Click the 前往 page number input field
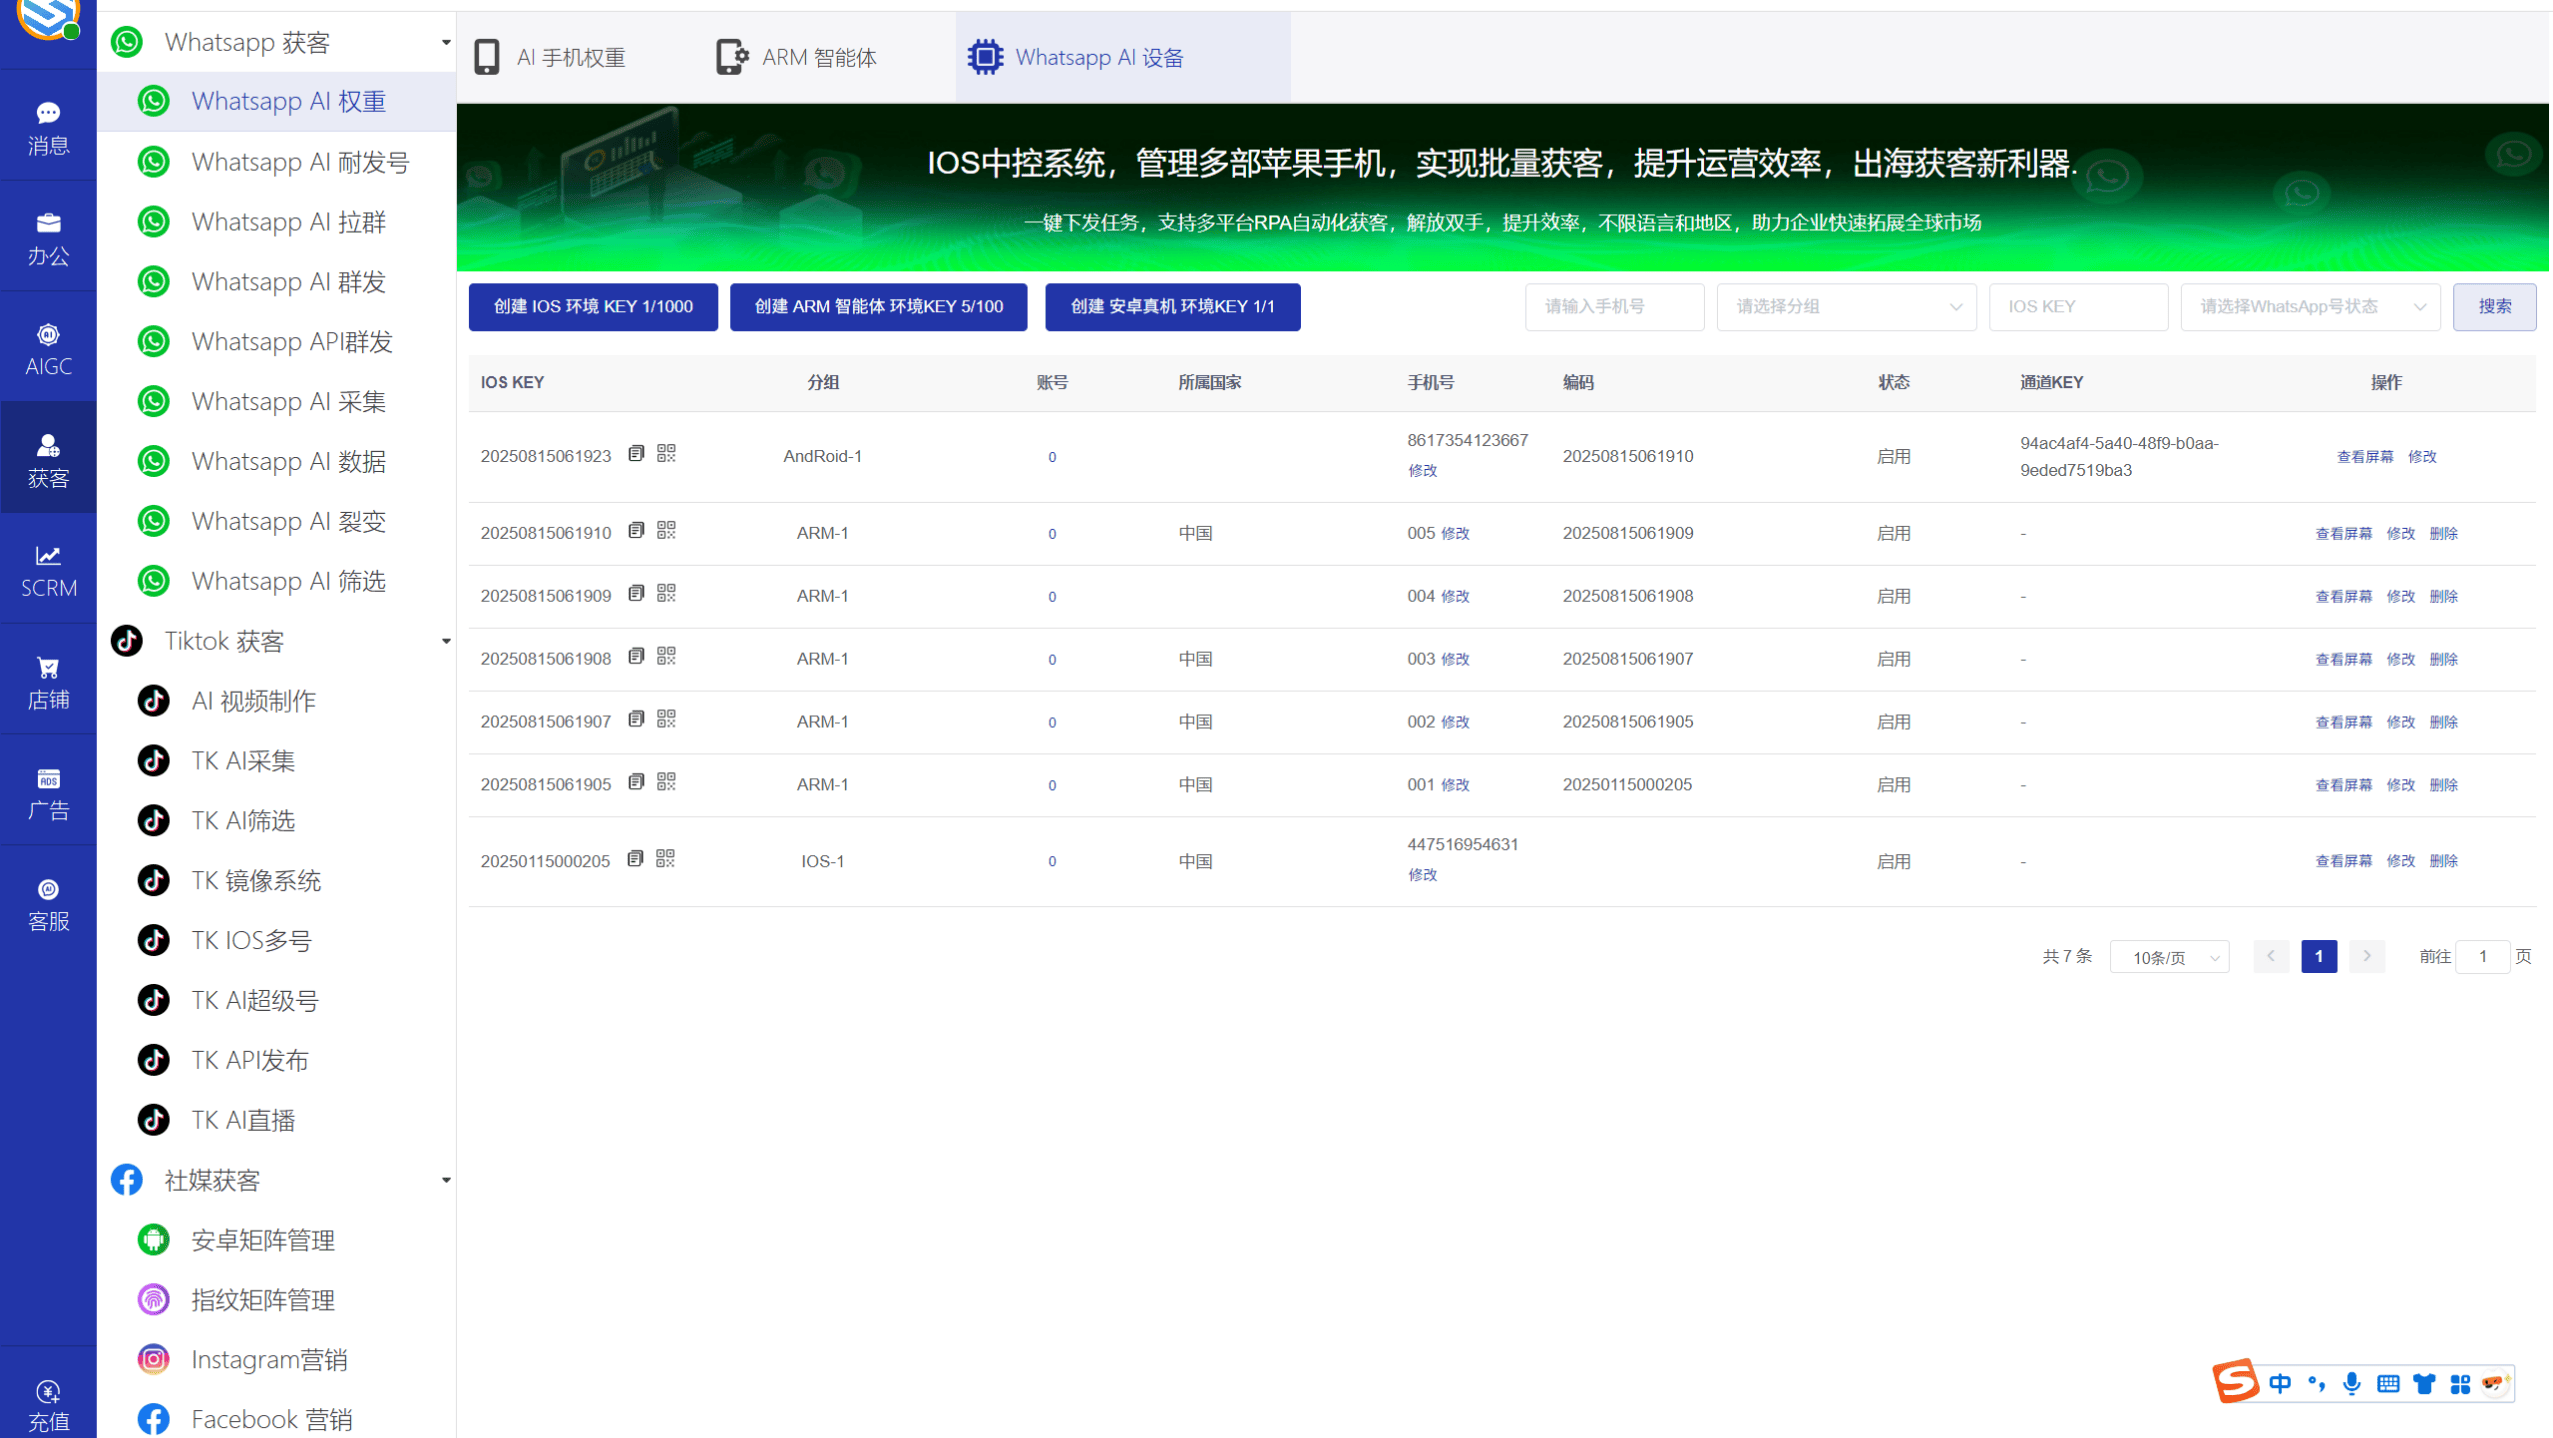2553x1438 pixels. click(2484, 956)
